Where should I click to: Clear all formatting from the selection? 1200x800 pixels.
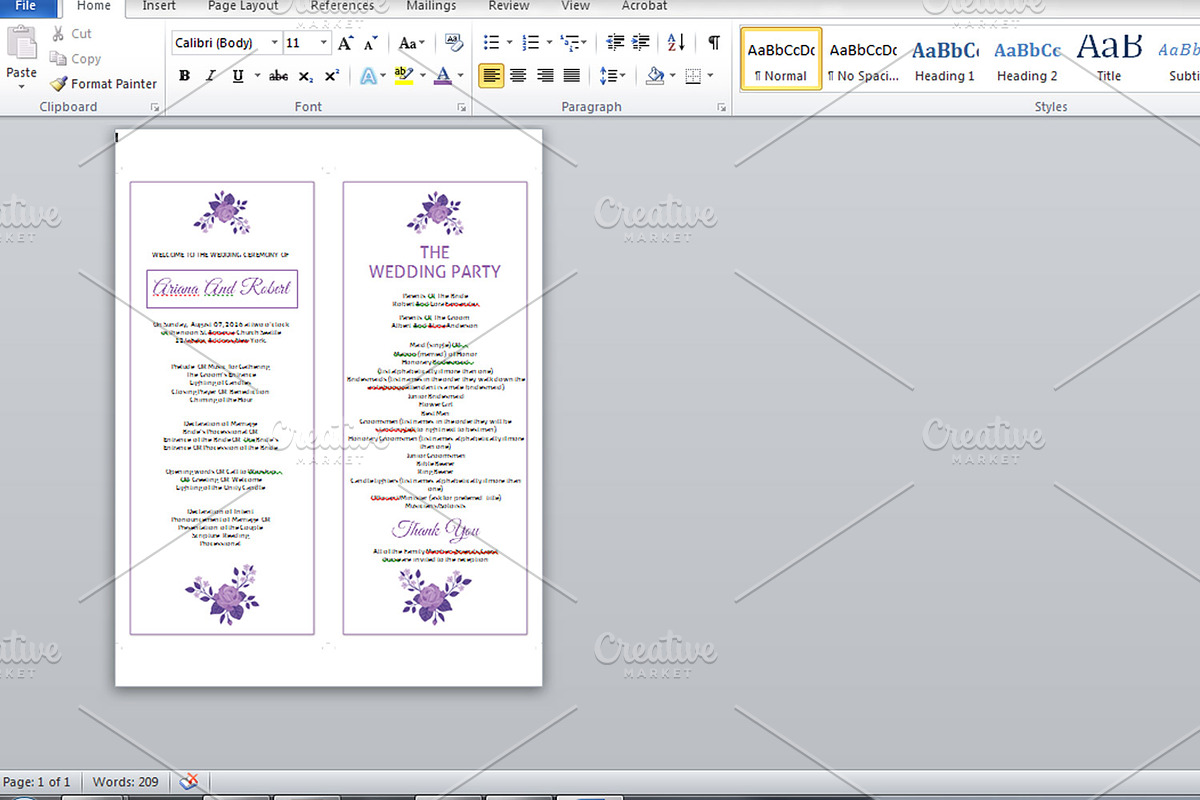point(454,43)
